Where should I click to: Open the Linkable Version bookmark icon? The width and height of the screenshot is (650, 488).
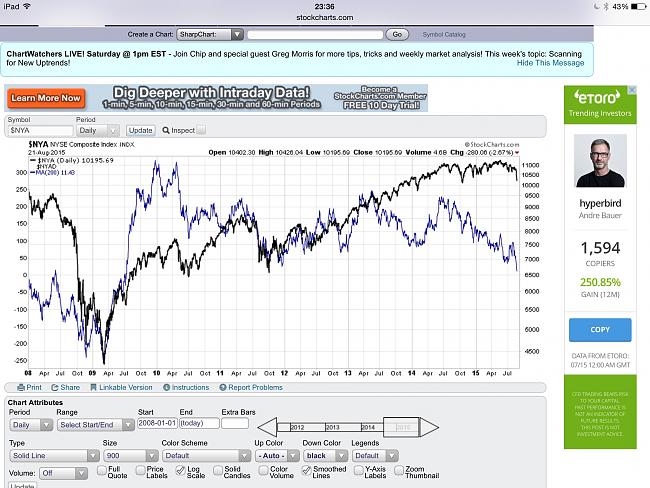click(x=93, y=387)
